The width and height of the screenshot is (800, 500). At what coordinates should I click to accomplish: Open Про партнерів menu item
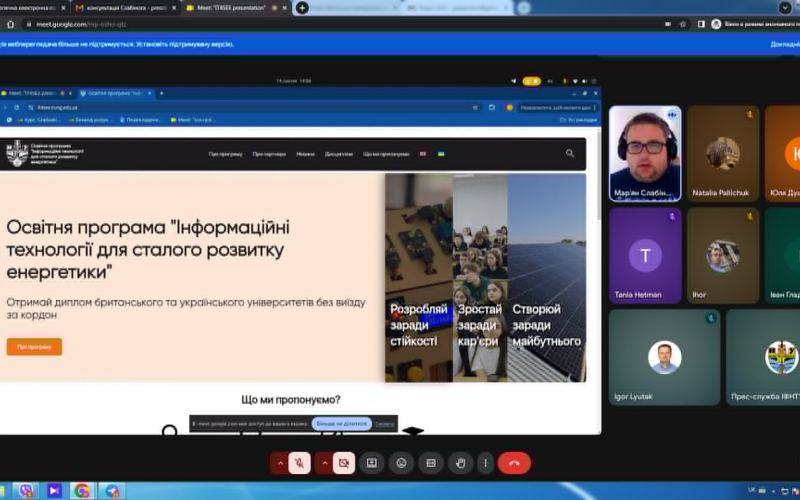tap(269, 154)
